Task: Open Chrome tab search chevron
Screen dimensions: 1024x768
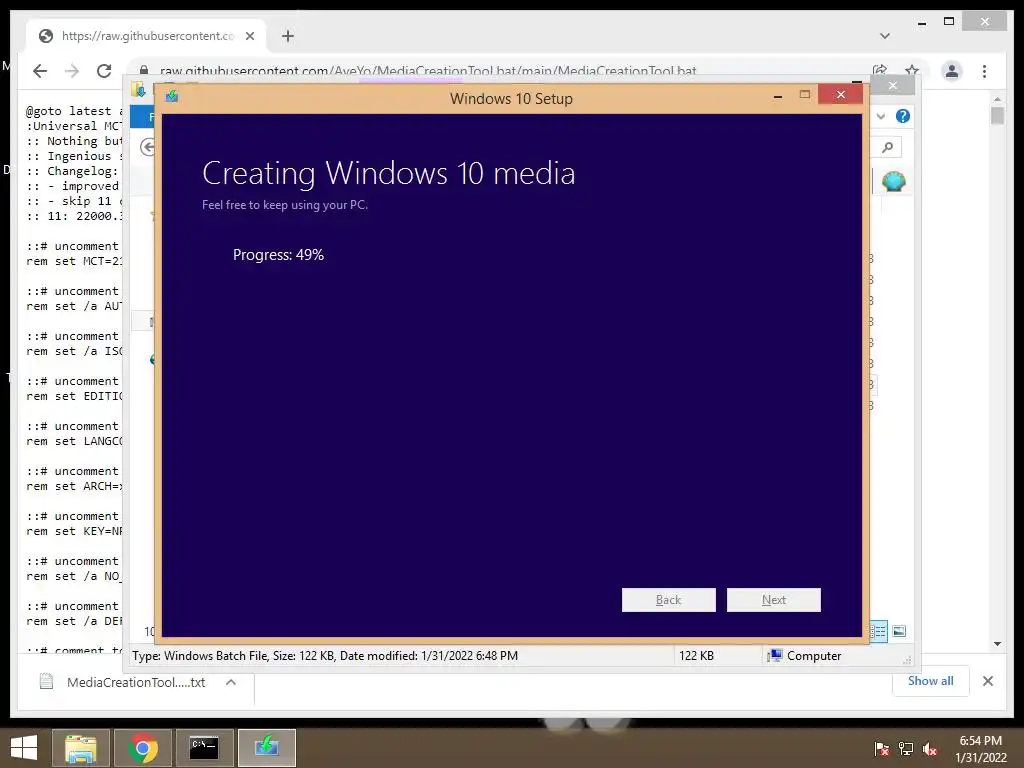Action: click(x=885, y=36)
